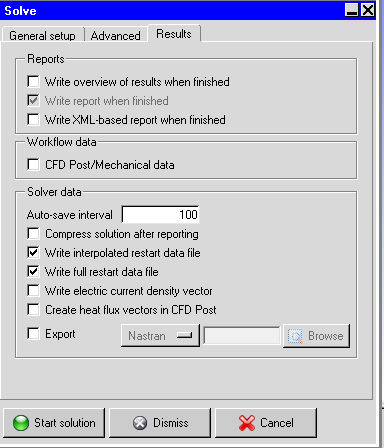Viewport: 384px width, 448px height.
Task: Click the grey X icon on Dismiss
Action: (x=140, y=423)
